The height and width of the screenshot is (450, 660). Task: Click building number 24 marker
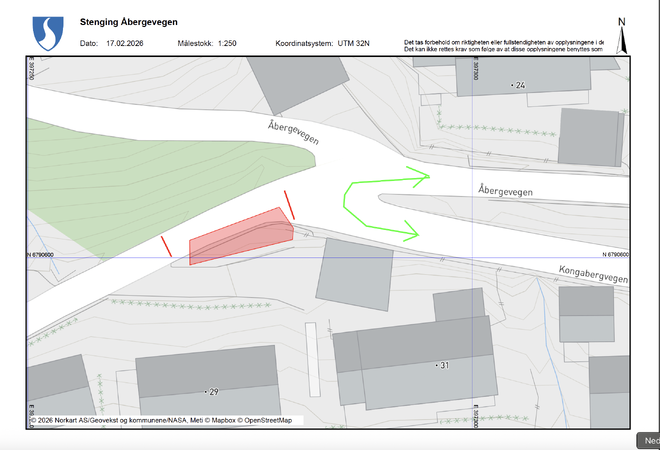click(517, 86)
